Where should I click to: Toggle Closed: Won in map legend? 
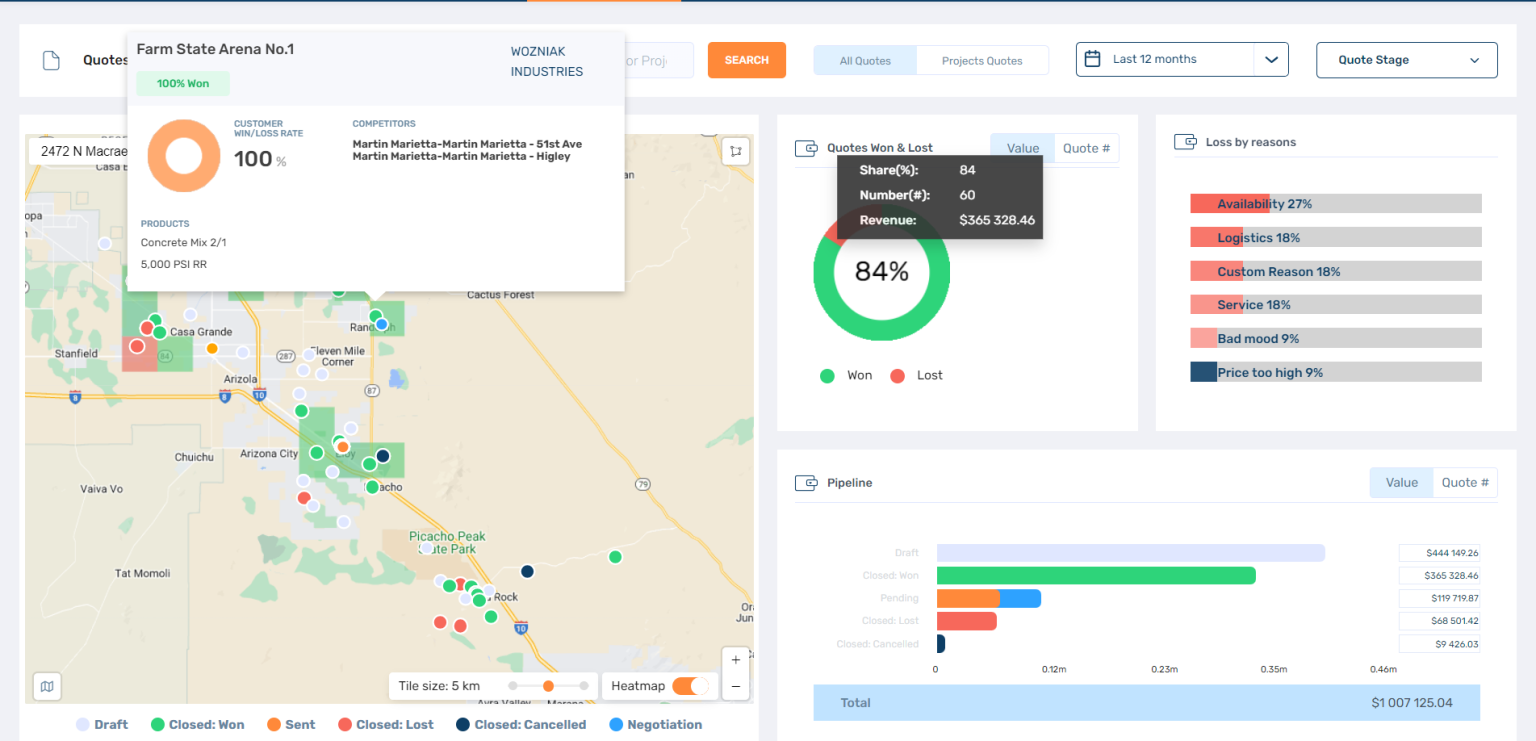tap(197, 724)
